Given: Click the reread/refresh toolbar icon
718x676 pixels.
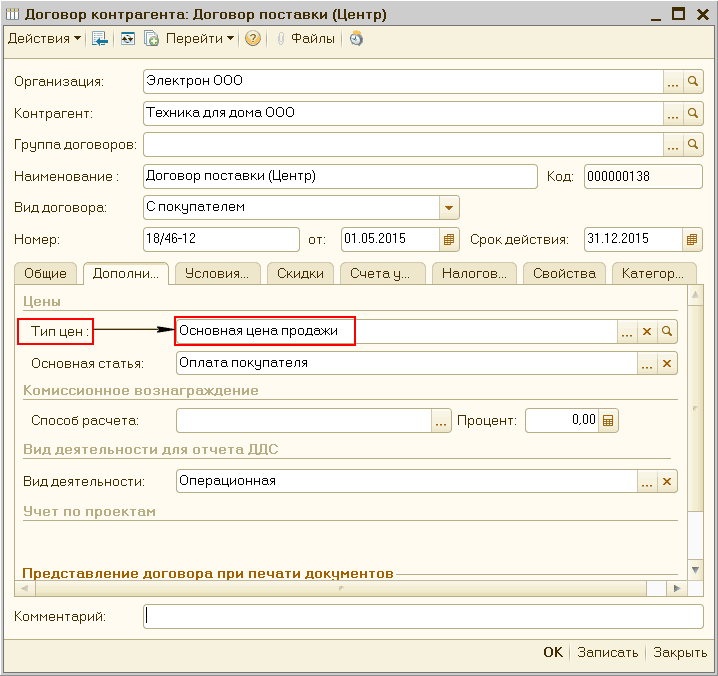Looking at the screenshot, I should pos(128,38).
